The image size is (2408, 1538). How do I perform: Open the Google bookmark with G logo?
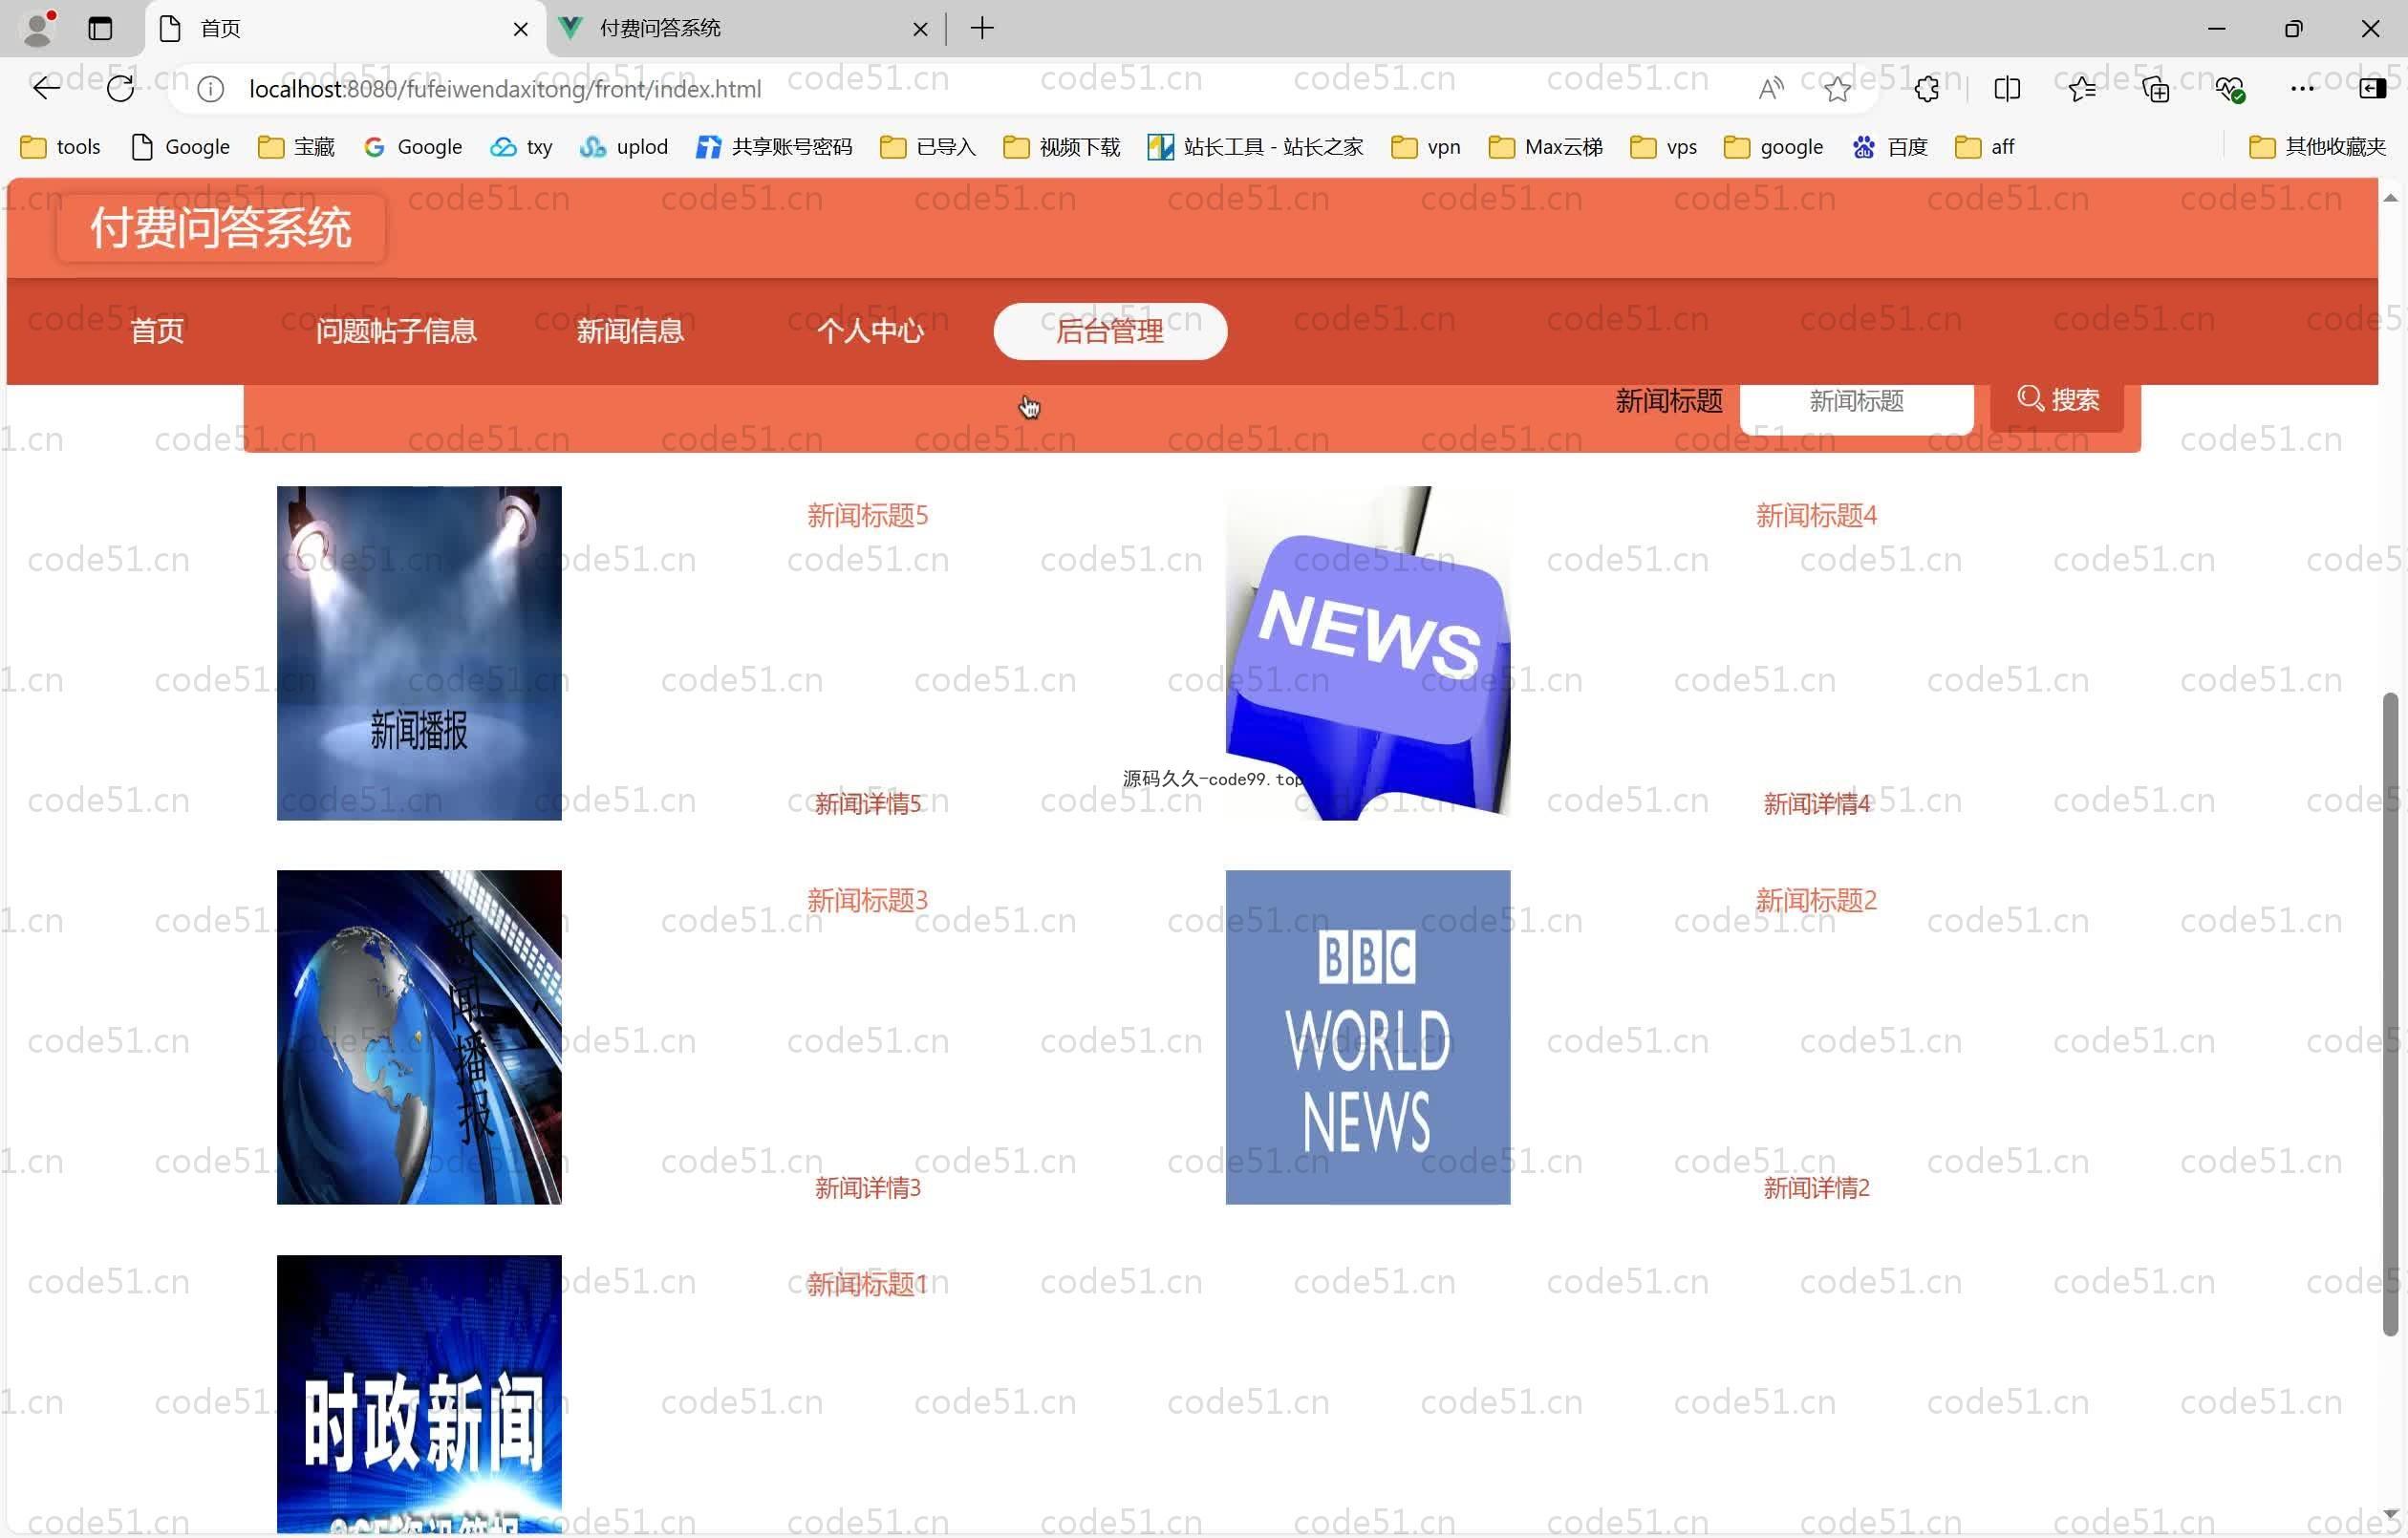point(413,147)
